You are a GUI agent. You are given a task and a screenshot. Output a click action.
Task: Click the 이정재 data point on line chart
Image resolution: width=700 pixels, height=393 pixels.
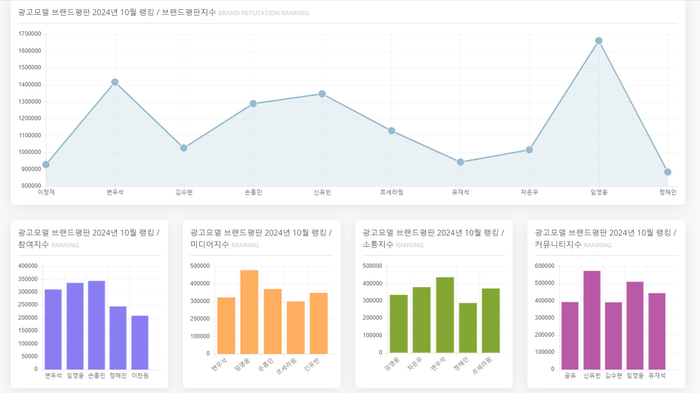46,165
